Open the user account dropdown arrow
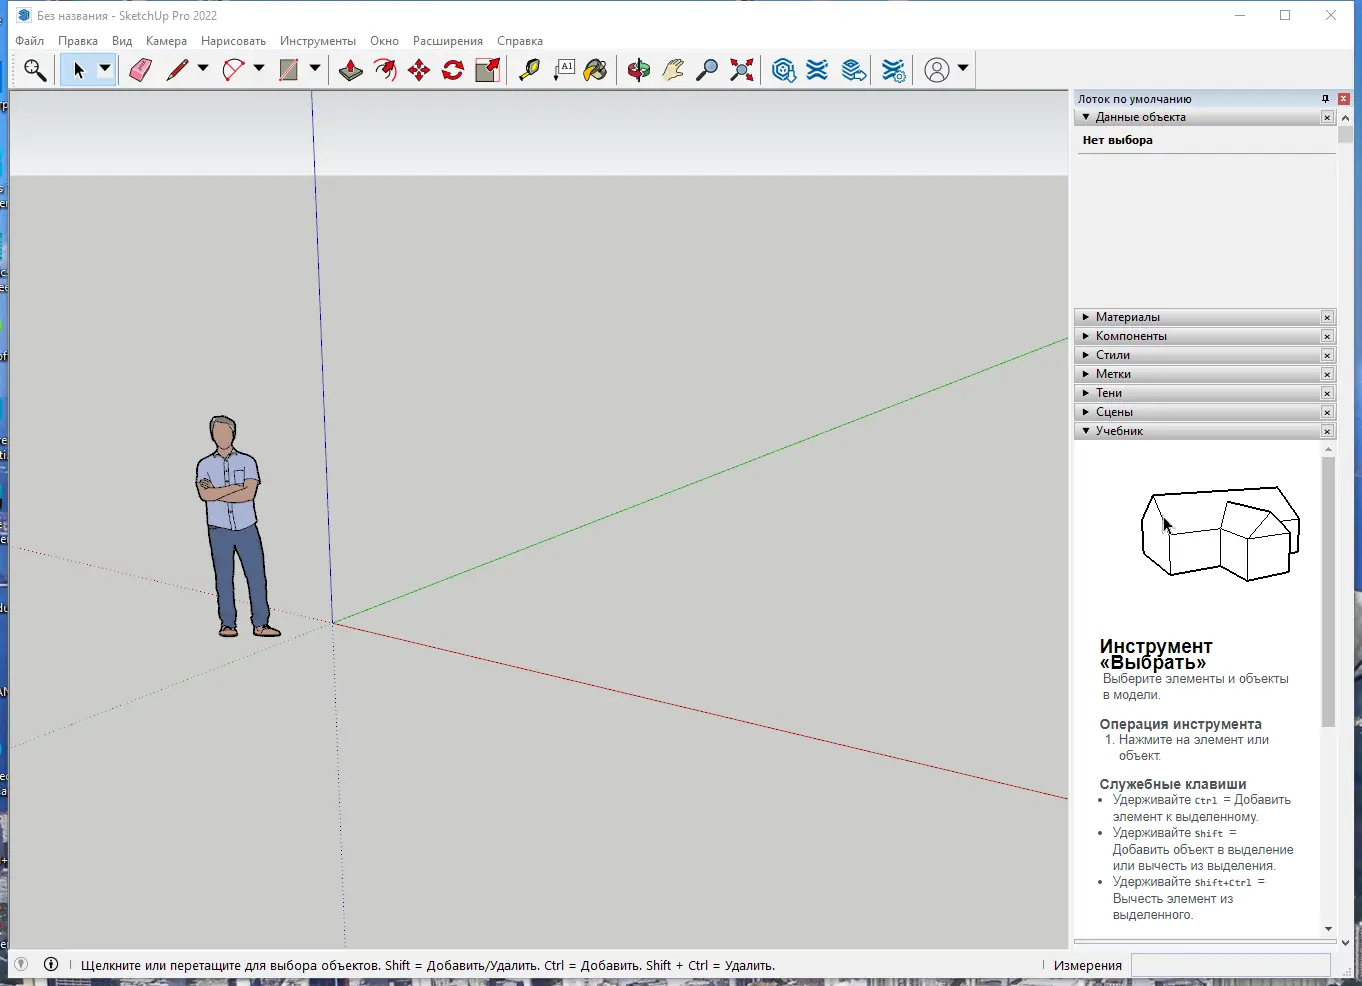Screen dimensions: 1362x986 (x=963, y=69)
